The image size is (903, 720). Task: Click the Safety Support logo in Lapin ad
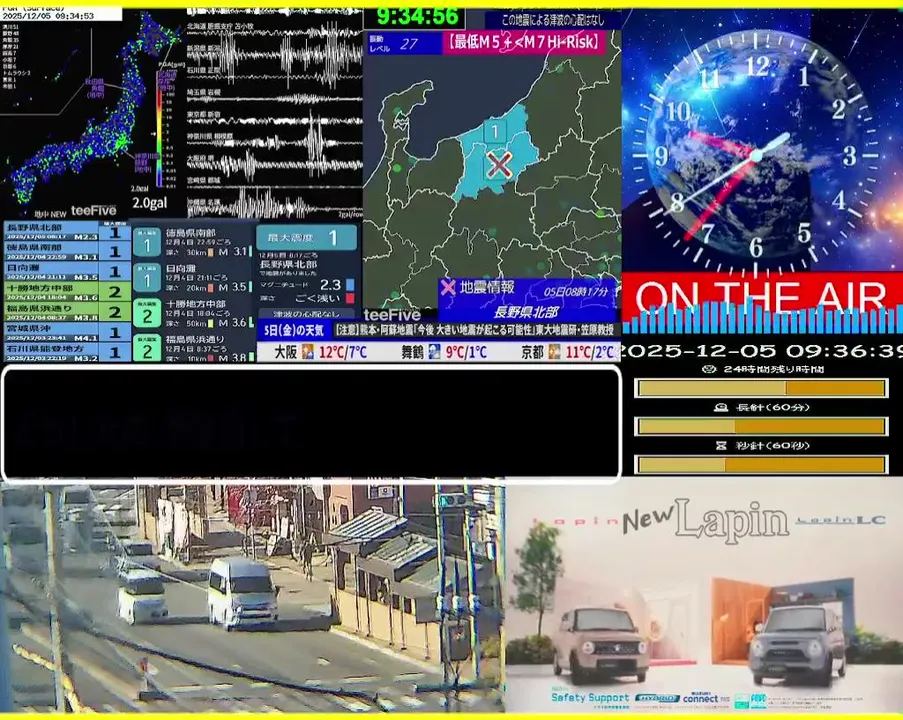[x=590, y=698]
